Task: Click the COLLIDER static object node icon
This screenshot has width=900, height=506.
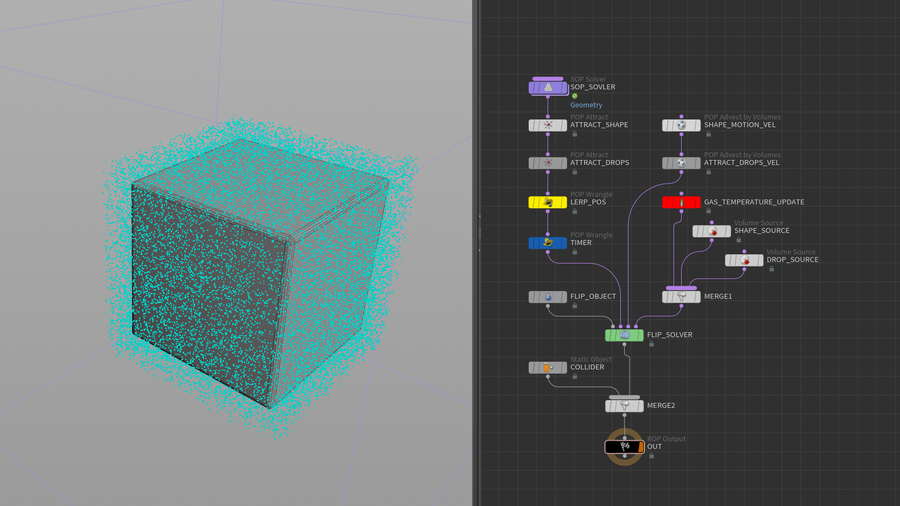Action: pyautogui.click(x=548, y=368)
